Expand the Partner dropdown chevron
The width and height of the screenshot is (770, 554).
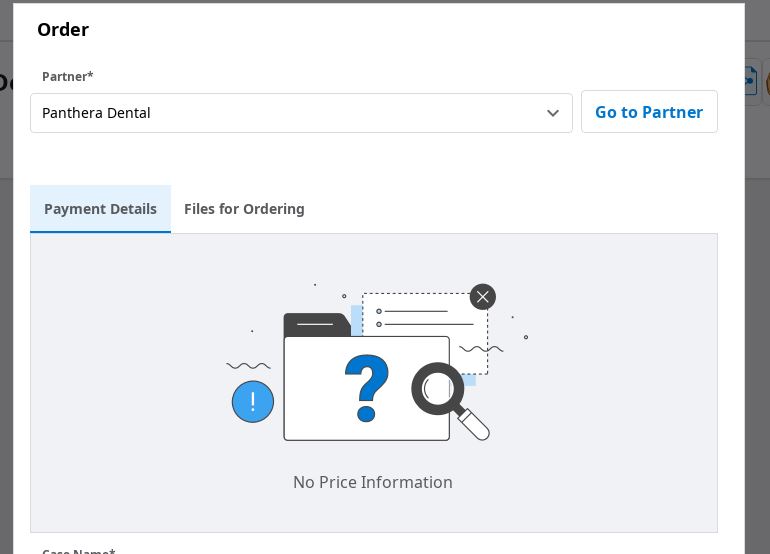553,113
